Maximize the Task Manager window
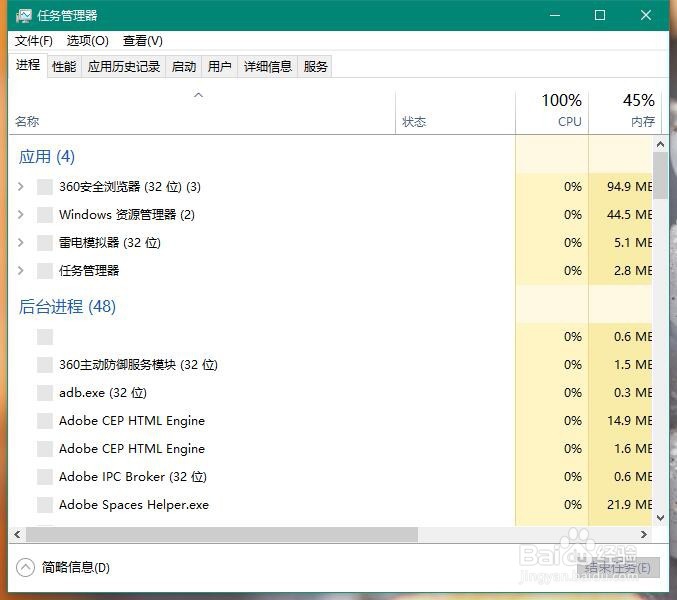 pos(600,16)
